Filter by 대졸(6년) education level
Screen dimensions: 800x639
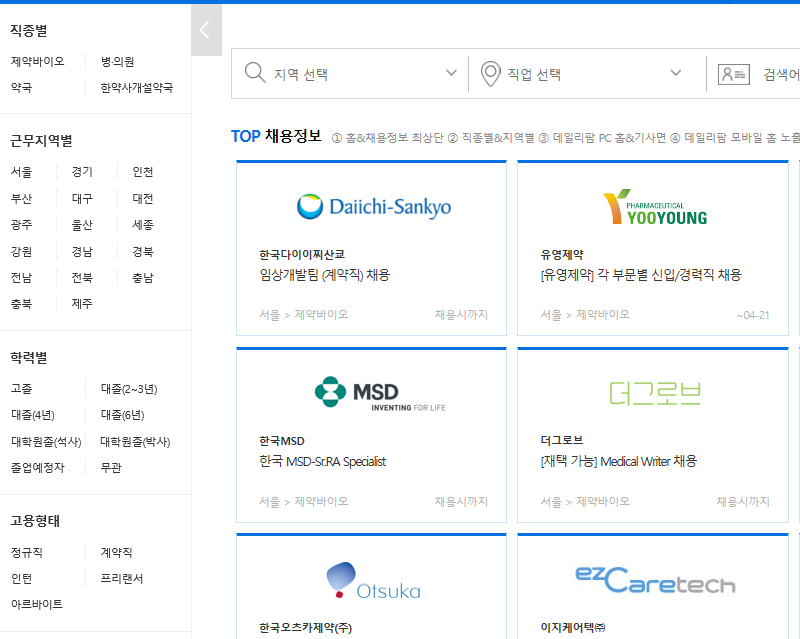coord(122,415)
